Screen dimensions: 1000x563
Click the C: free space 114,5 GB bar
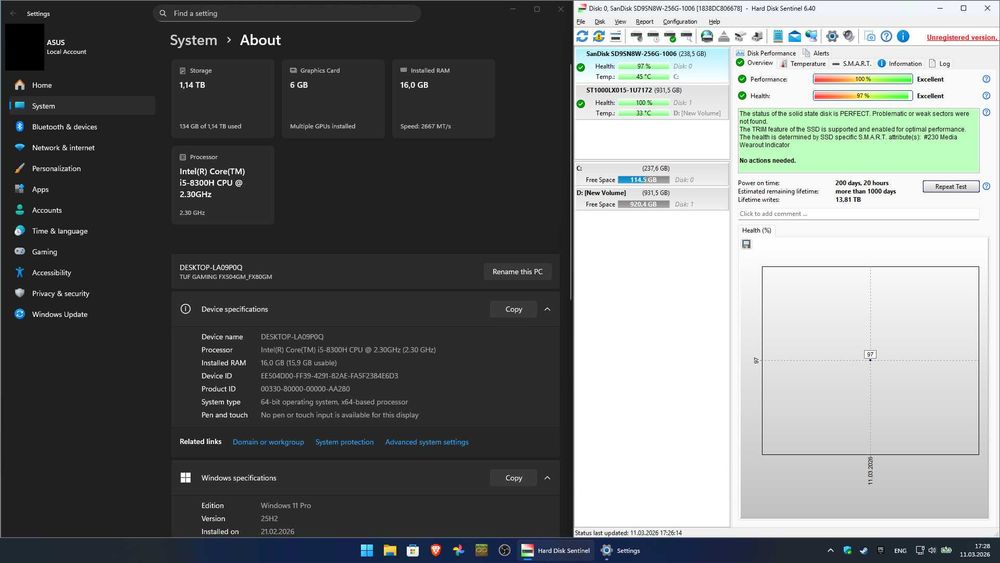click(x=643, y=180)
